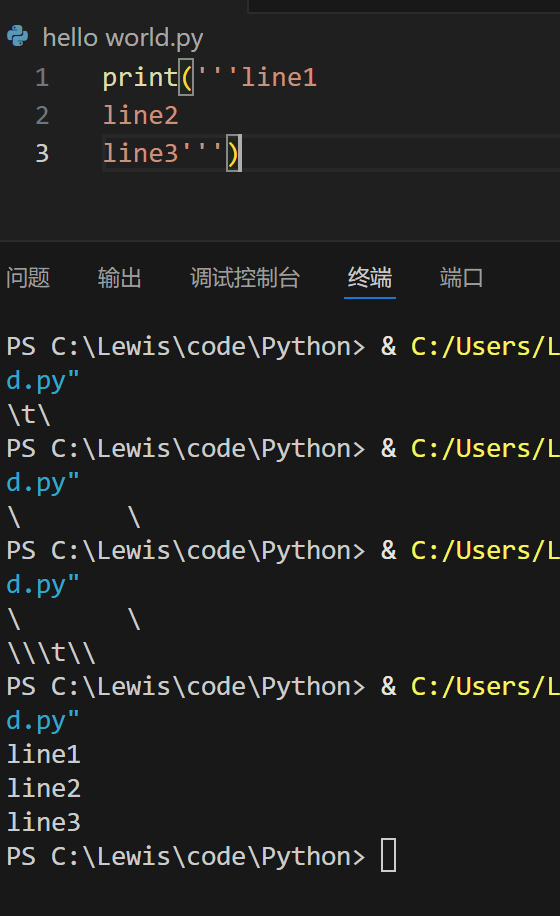The image size is (560, 916).
Task: Click line number 3 in gutter
Action: pyautogui.click(x=41, y=154)
